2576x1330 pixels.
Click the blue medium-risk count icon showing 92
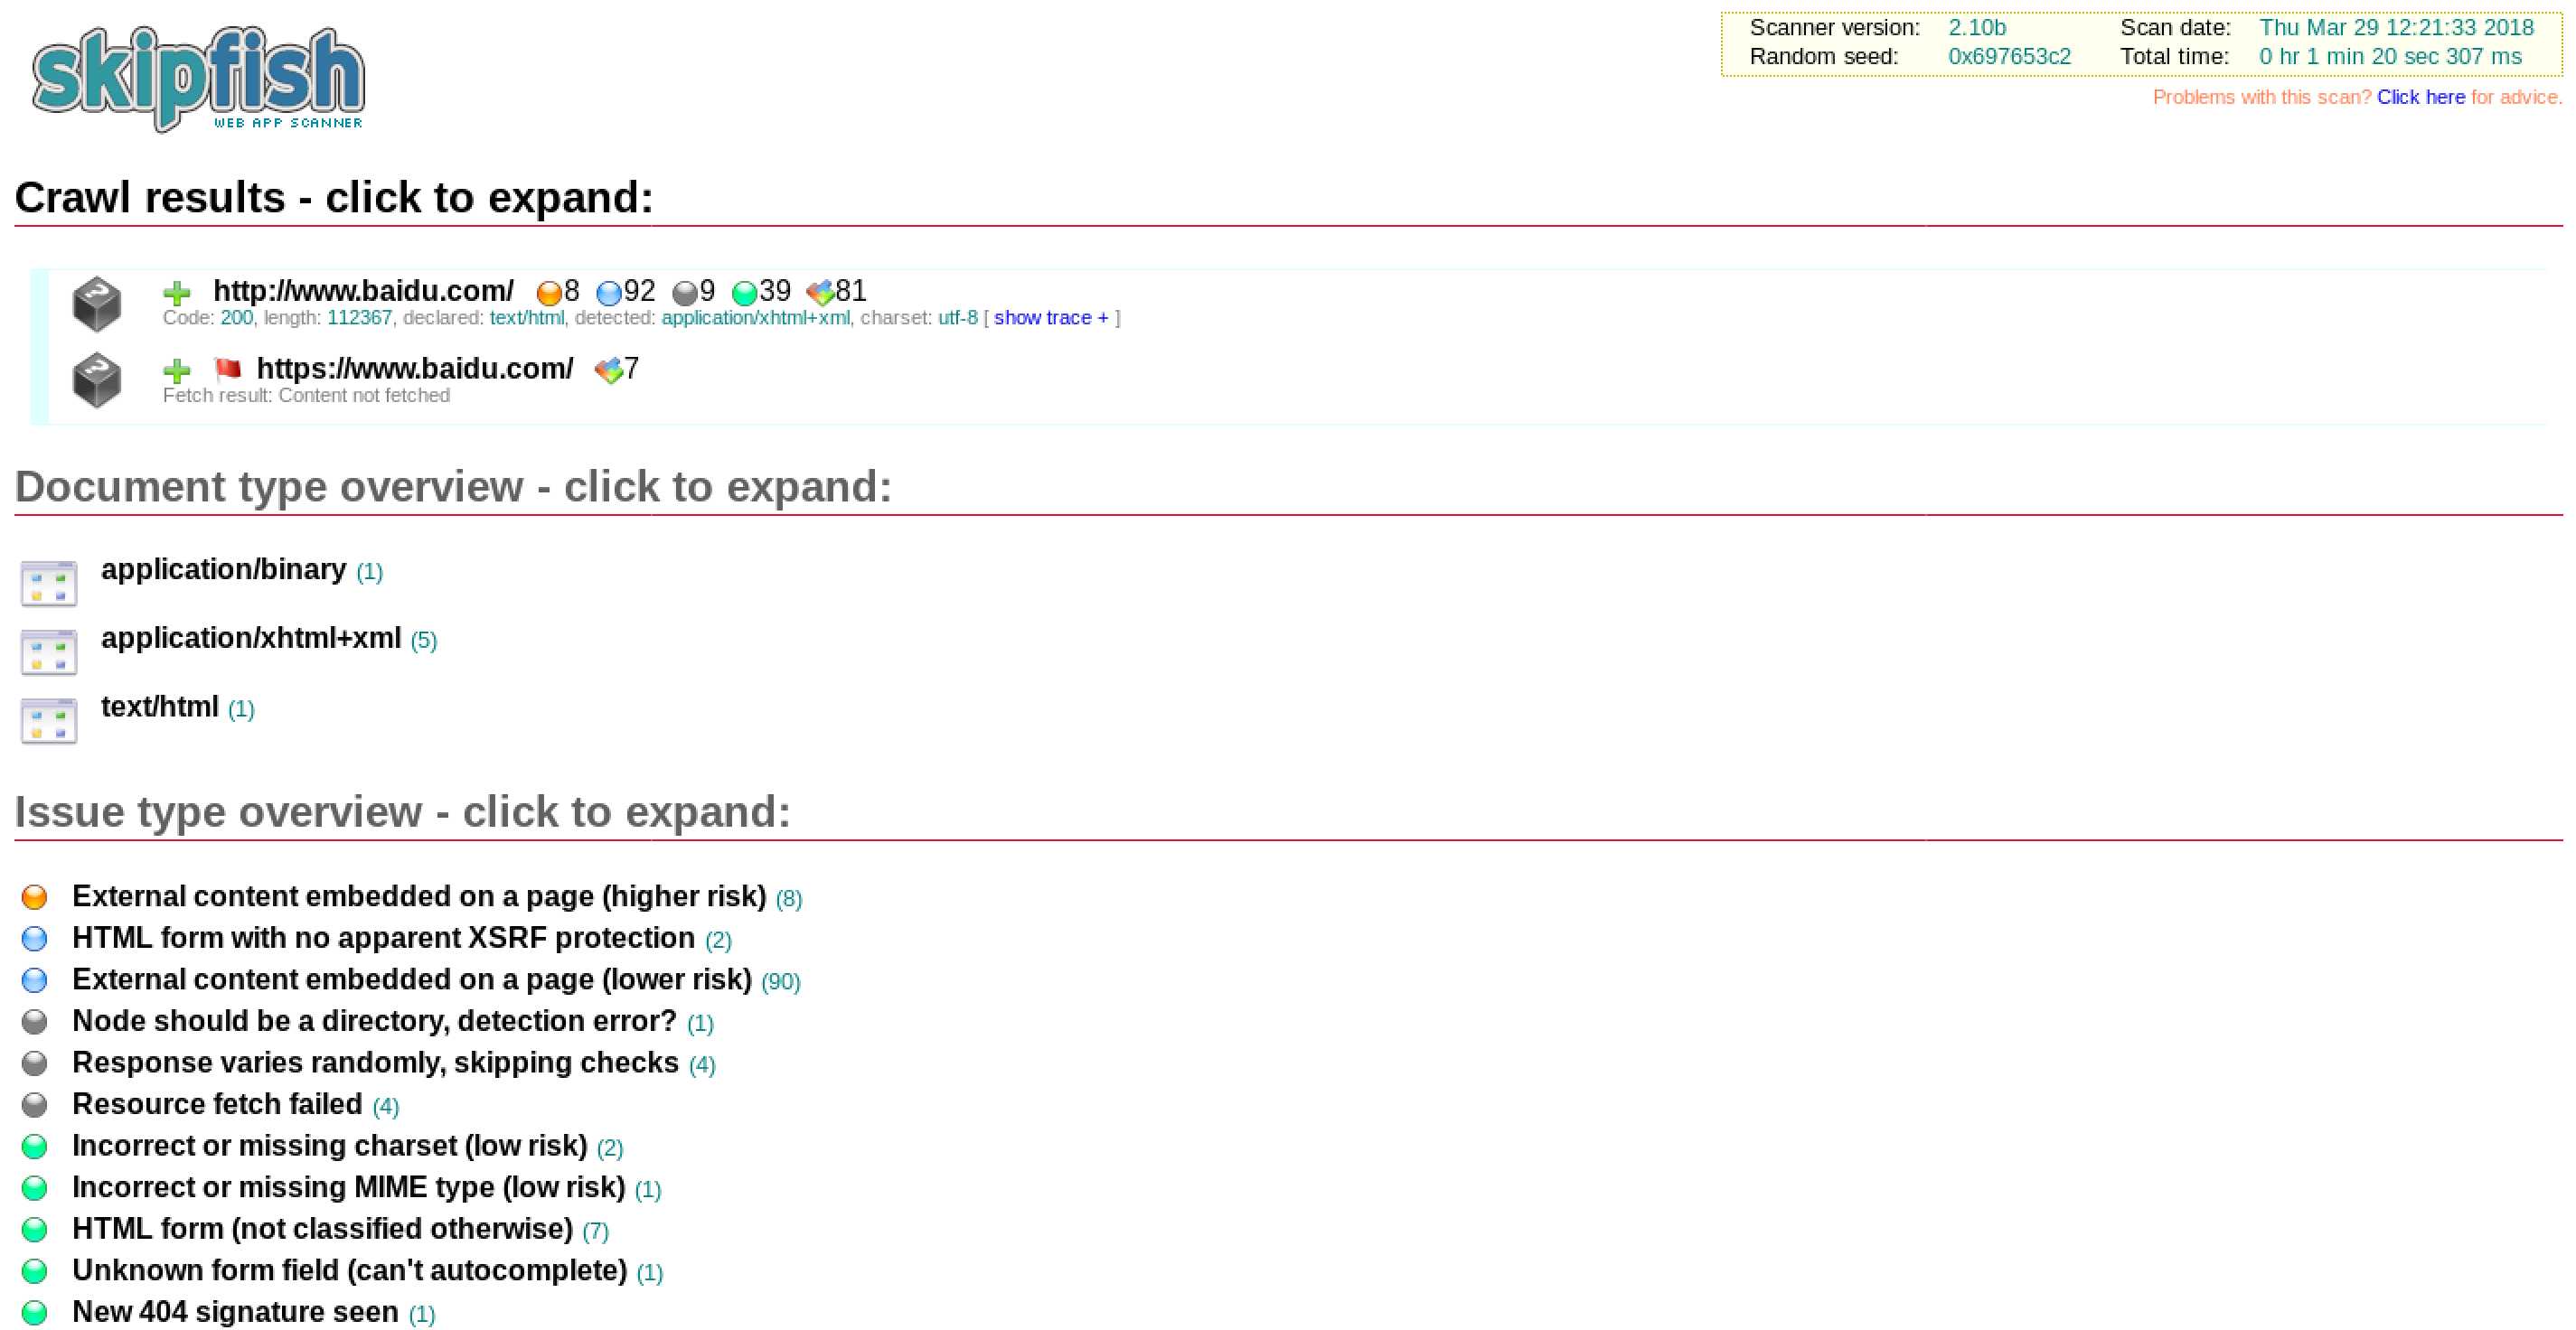[608, 293]
